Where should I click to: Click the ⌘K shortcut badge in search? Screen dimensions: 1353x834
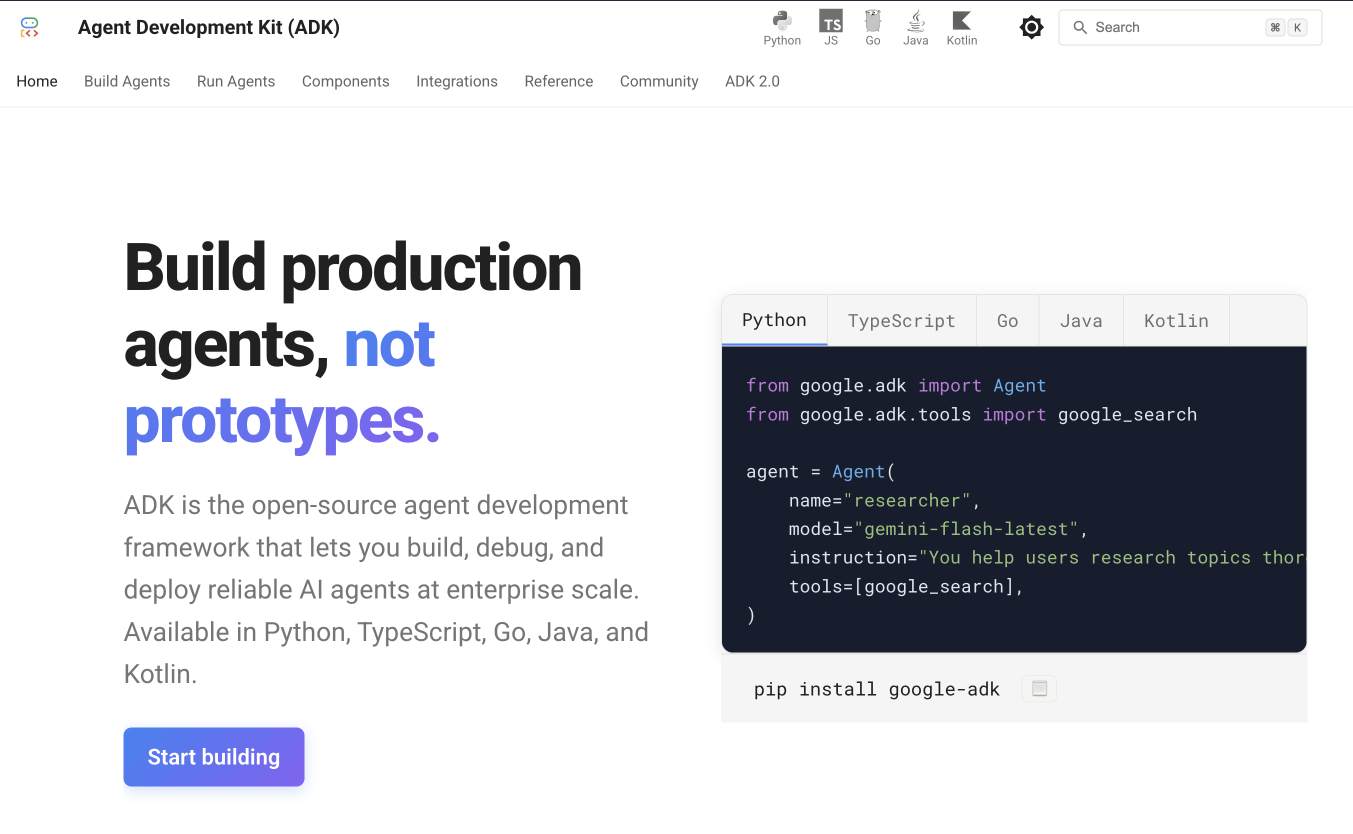click(1286, 28)
